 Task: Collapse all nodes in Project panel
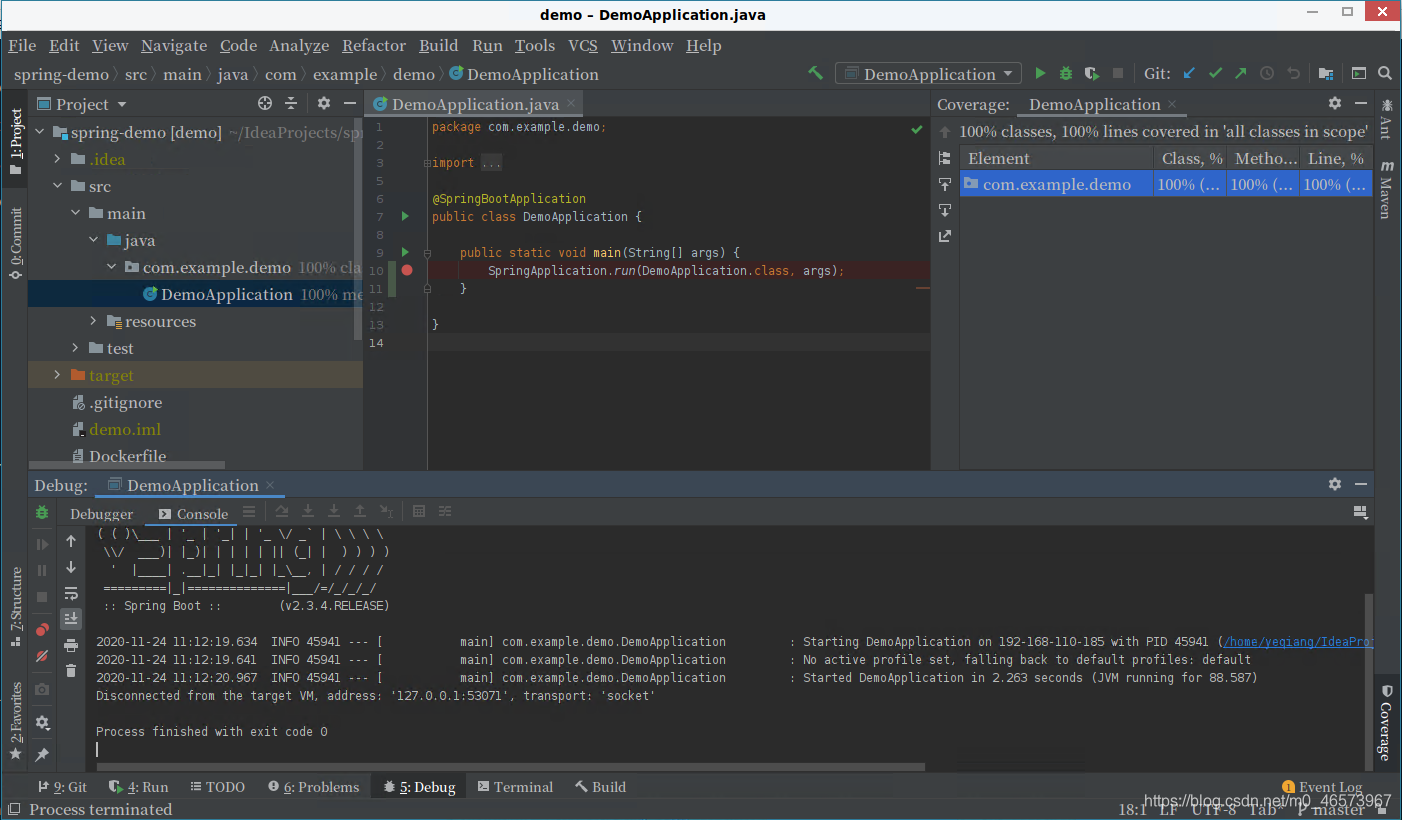tap(291, 103)
